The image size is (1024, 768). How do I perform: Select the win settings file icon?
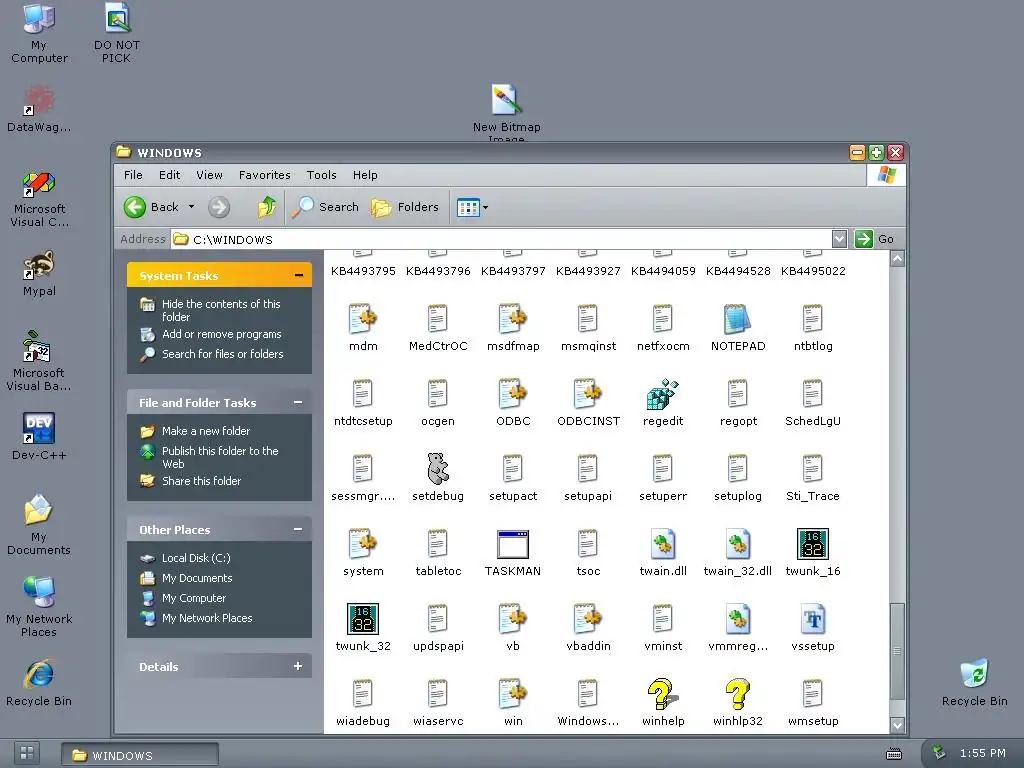pyautogui.click(x=513, y=694)
